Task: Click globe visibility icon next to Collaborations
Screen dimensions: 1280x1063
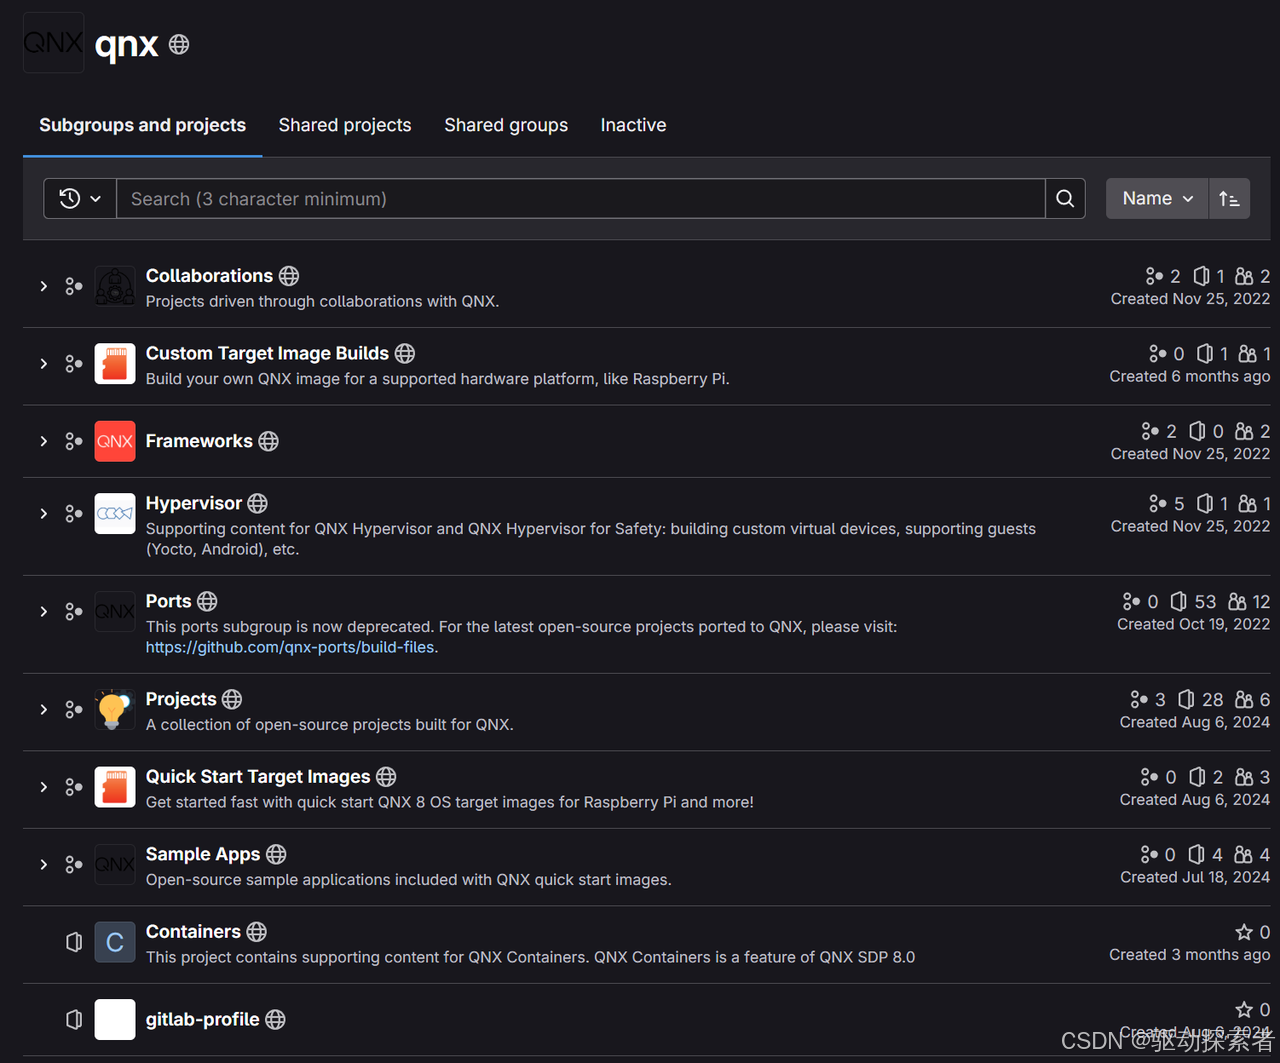Action: click(289, 276)
